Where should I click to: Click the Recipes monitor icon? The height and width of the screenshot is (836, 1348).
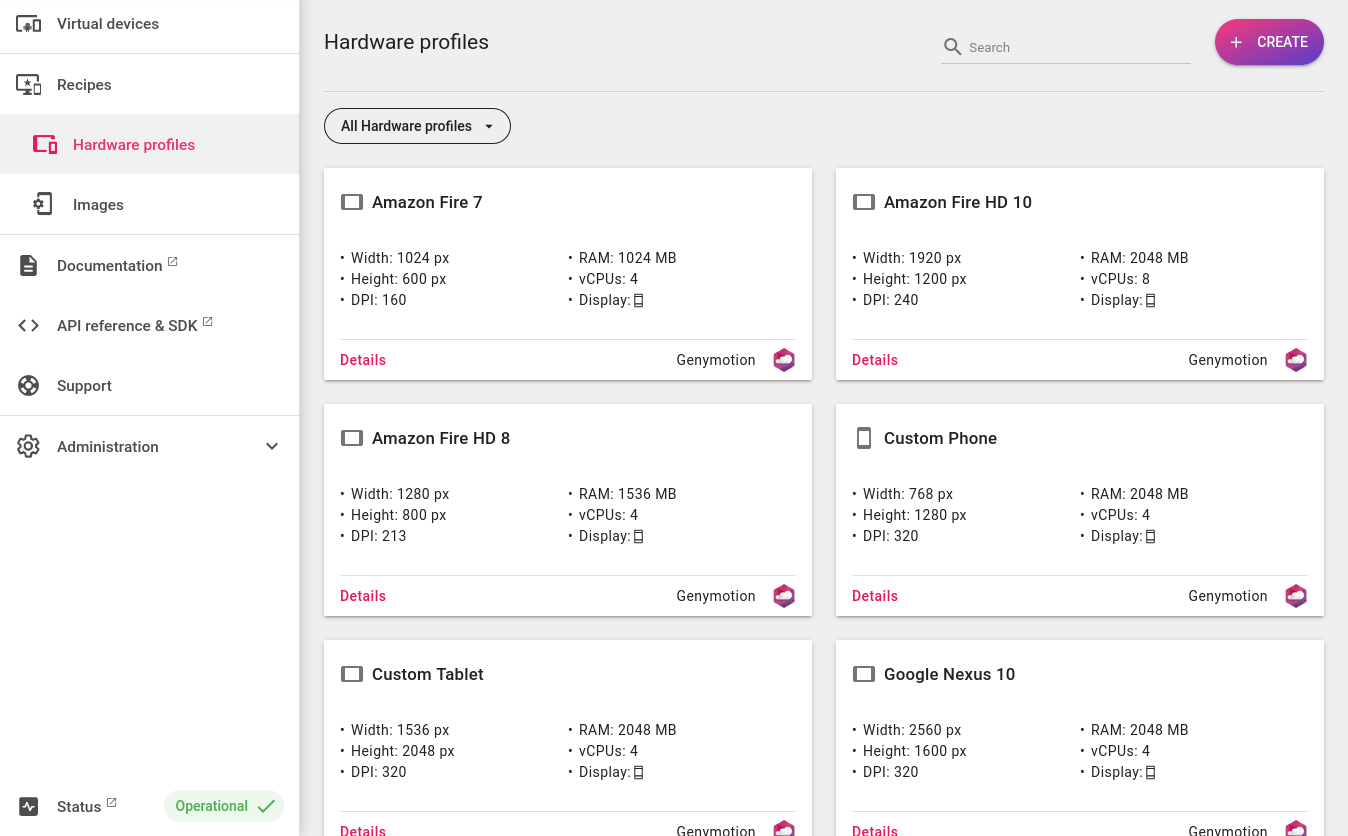point(29,85)
